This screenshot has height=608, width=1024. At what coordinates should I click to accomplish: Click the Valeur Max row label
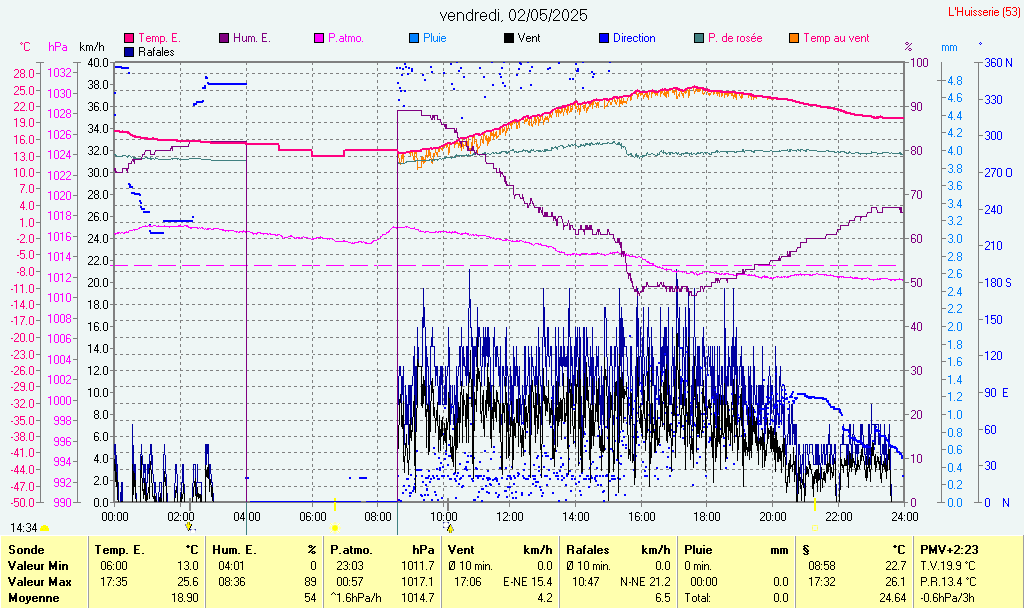[x=39, y=582]
